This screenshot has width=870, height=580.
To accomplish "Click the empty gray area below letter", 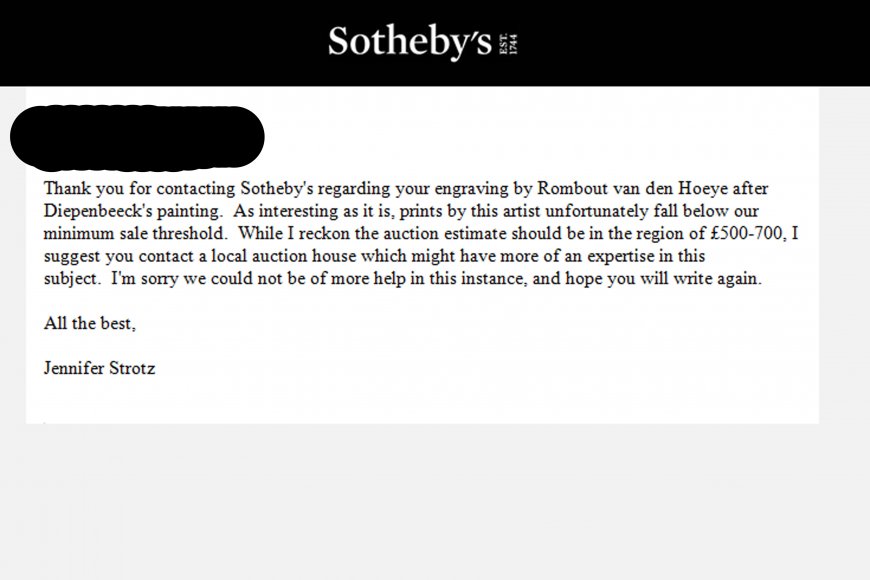I will [x=435, y=502].
